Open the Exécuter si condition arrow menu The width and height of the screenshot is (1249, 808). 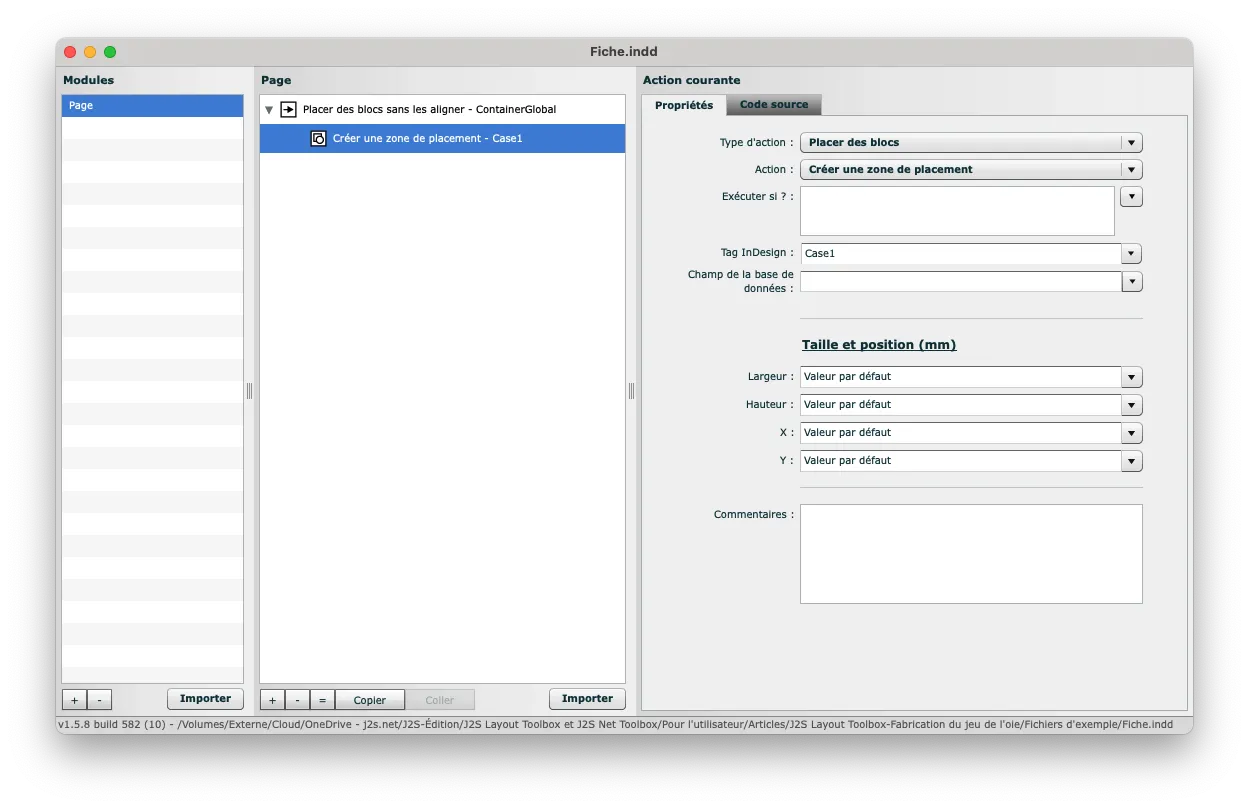pos(1131,197)
